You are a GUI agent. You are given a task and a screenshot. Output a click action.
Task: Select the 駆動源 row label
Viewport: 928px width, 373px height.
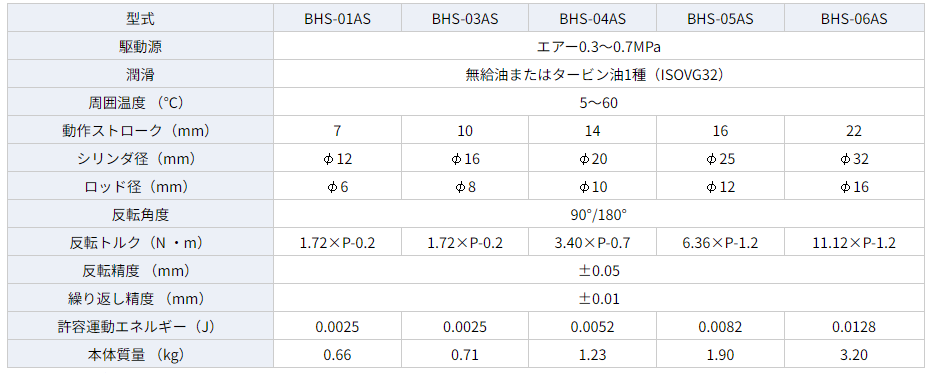(x=140, y=47)
